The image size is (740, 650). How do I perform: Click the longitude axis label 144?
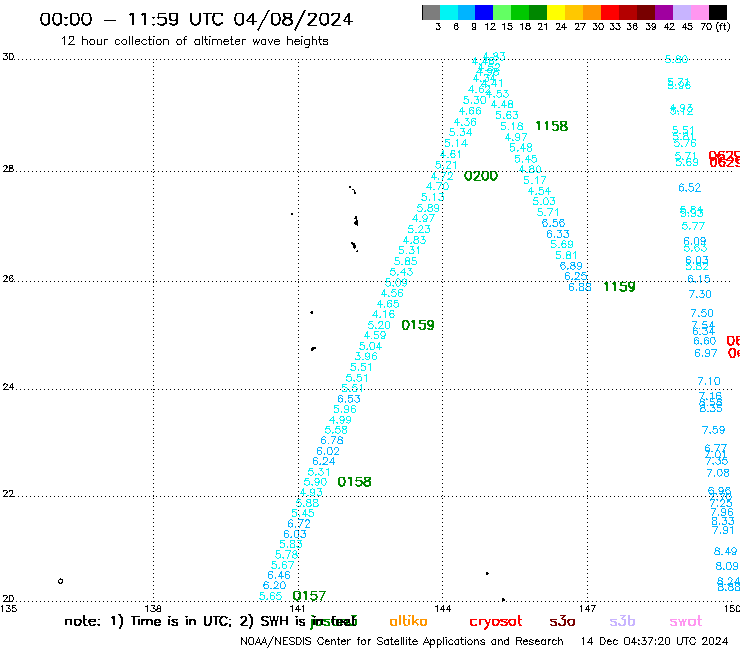tap(443, 608)
